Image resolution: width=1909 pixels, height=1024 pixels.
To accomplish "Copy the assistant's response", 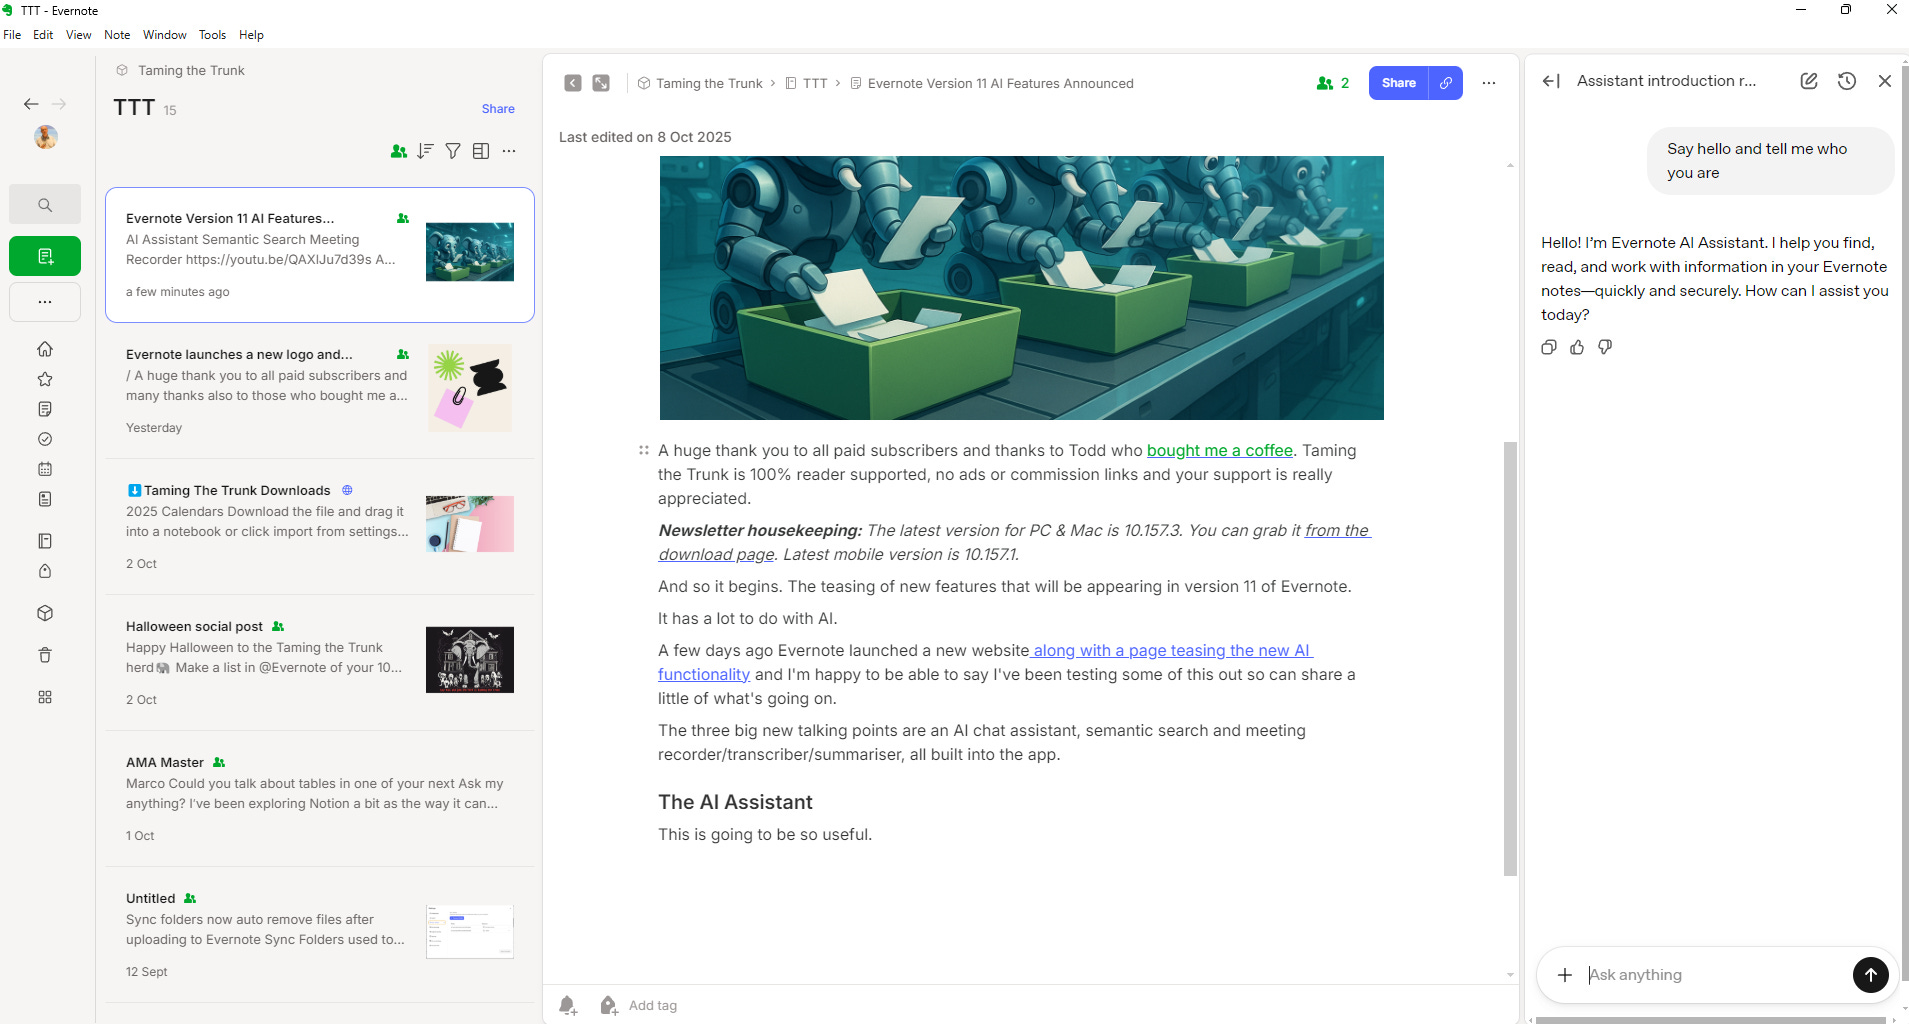I will (1549, 347).
